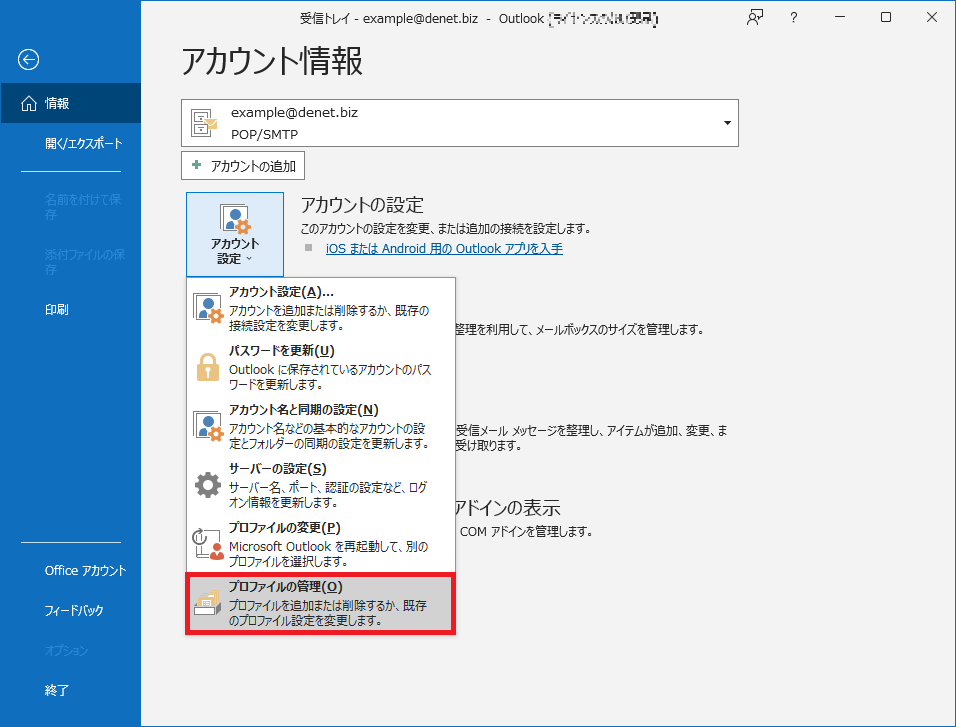Open iOS または Android 用の Outlook アプリを入手 link
The width and height of the screenshot is (956, 727).
click(444, 248)
